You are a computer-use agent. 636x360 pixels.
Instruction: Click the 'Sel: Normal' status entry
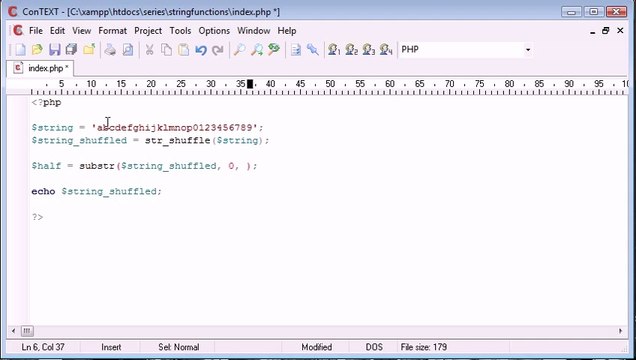click(178, 347)
